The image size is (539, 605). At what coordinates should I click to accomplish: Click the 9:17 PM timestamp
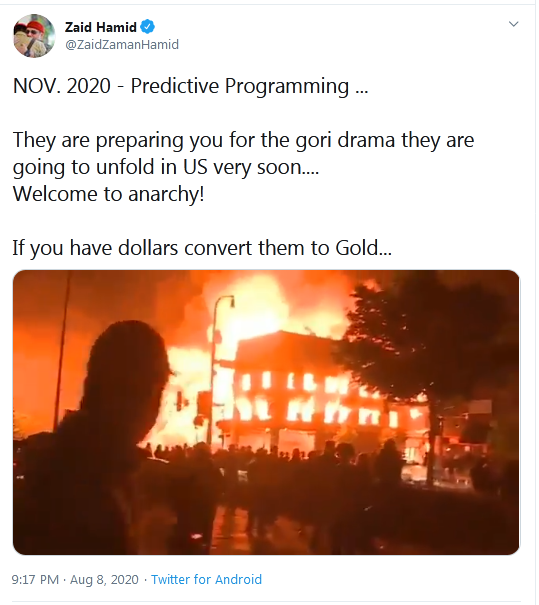(x=35, y=580)
